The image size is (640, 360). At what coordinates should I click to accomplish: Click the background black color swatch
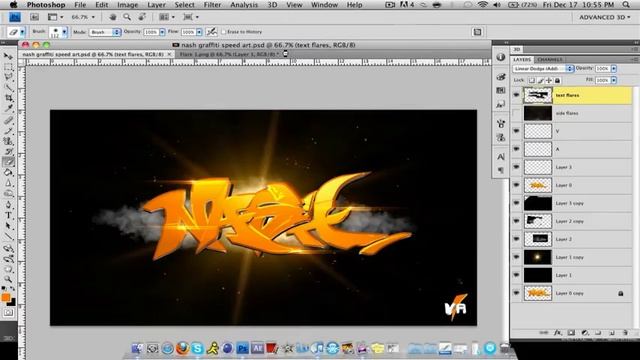(13, 302)
